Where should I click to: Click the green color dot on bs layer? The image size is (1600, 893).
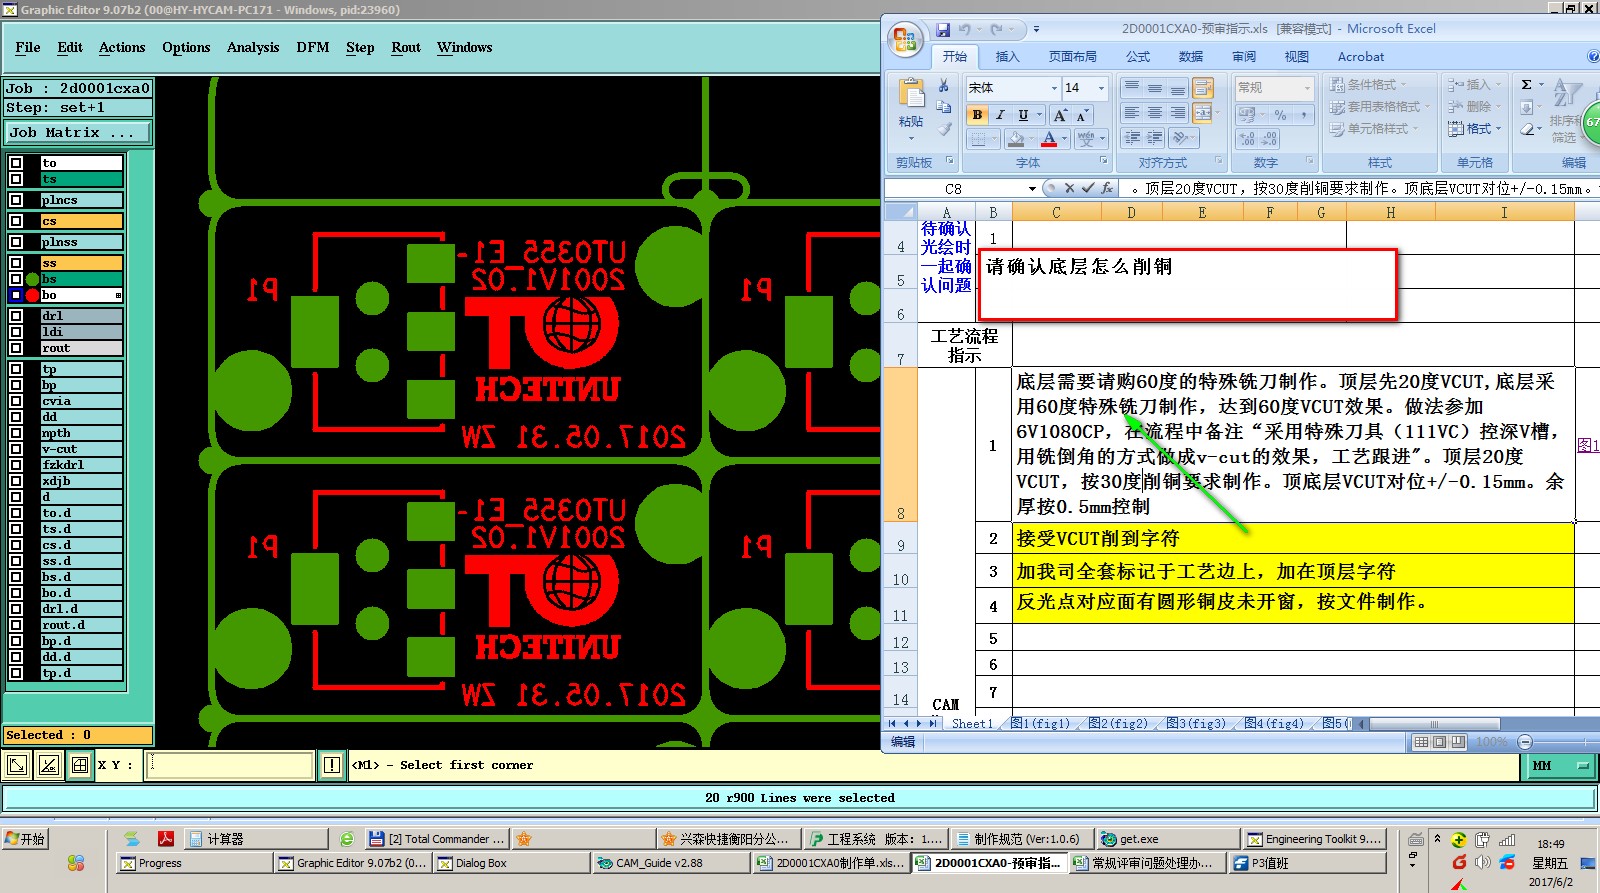click(32, 279)
